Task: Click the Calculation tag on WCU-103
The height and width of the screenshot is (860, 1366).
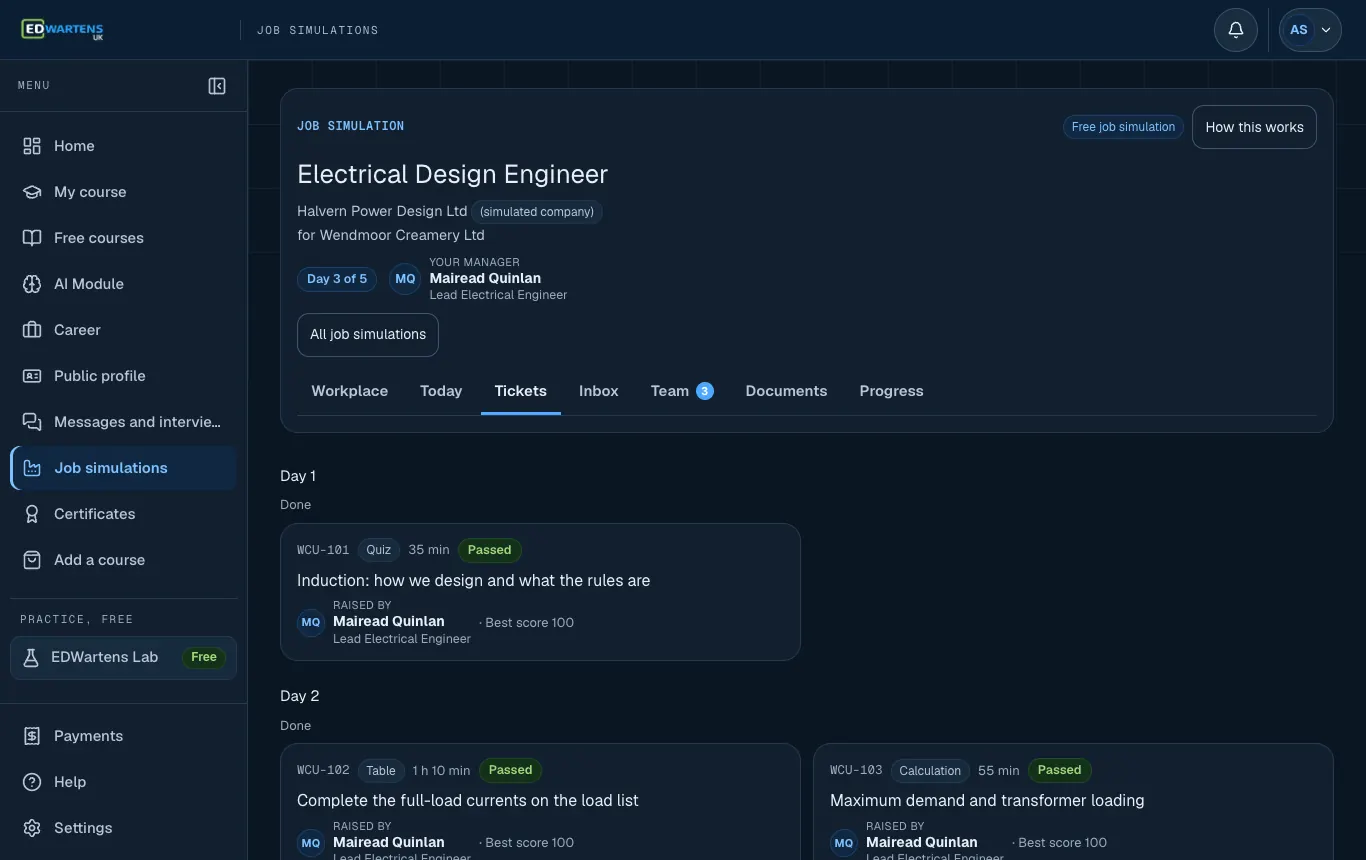Action: (930, 770)
